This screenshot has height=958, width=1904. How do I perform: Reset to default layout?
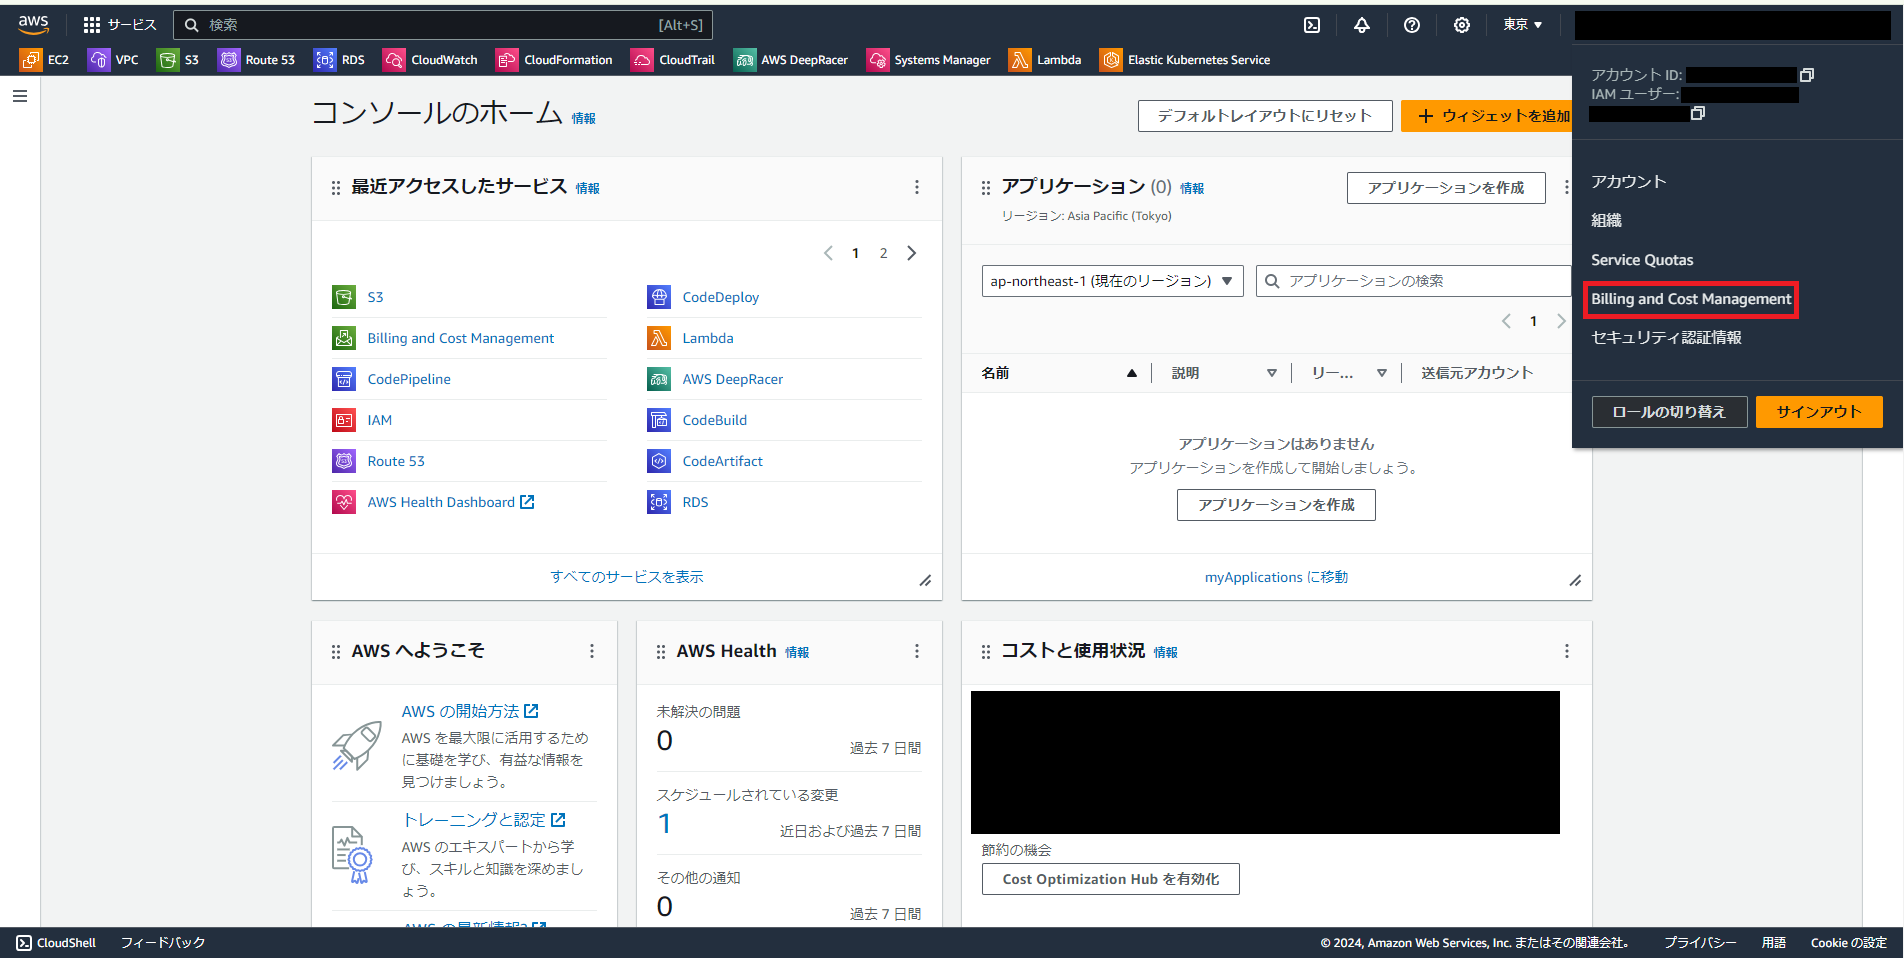coord(1264,116)
